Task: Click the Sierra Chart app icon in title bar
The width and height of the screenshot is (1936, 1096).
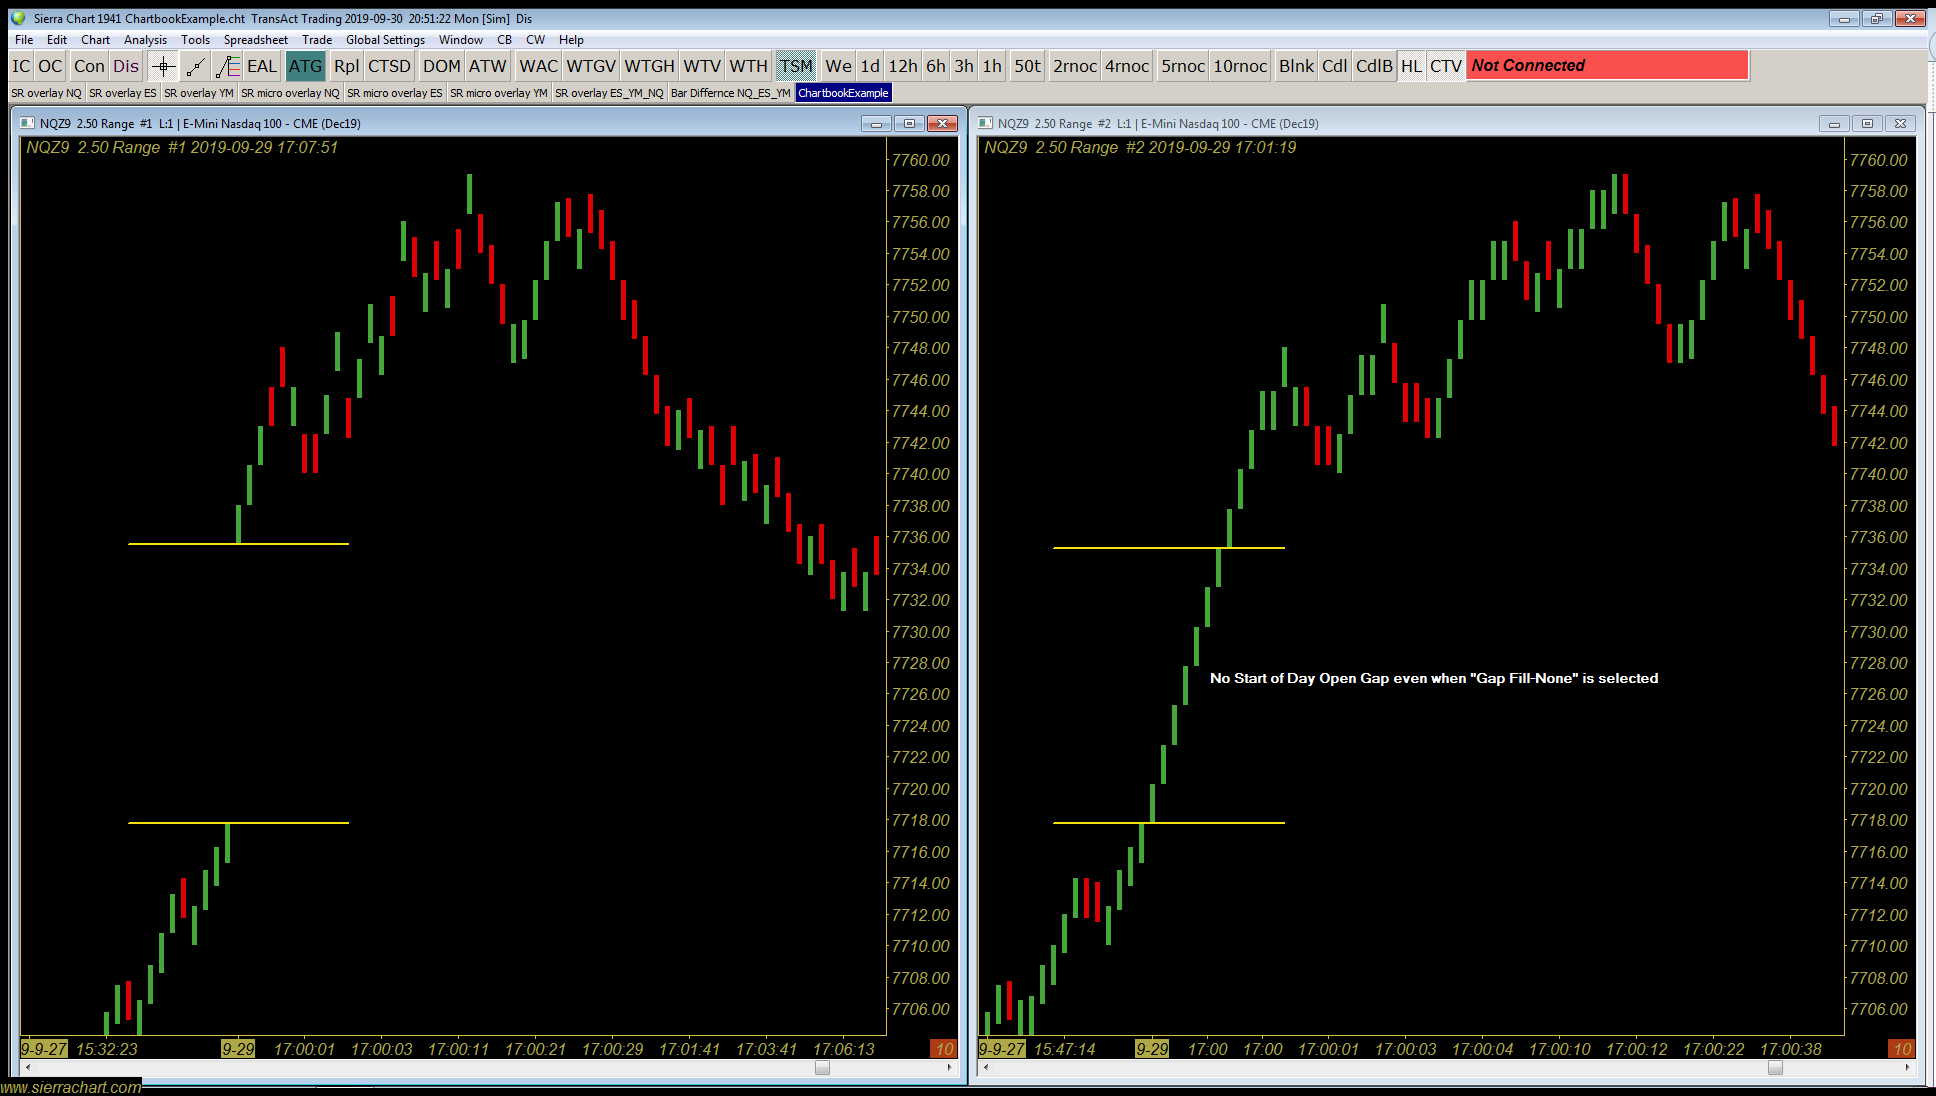Action: coord(18,18)
